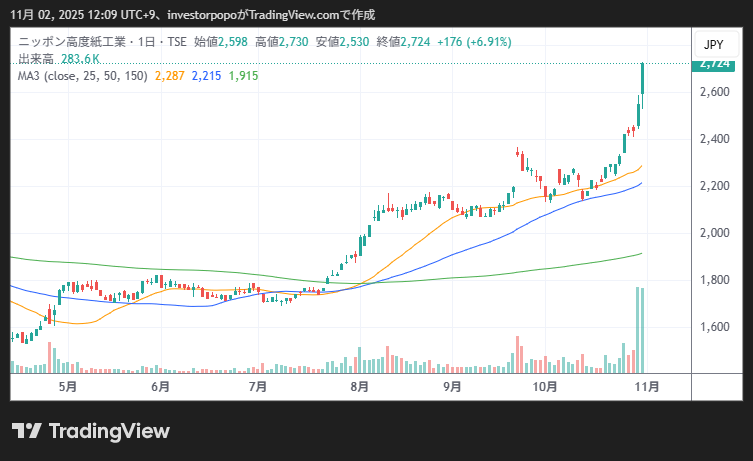Click the tallest volume bar at right
This screenshot has width=753, height=461.
click(x=637, y=330)
